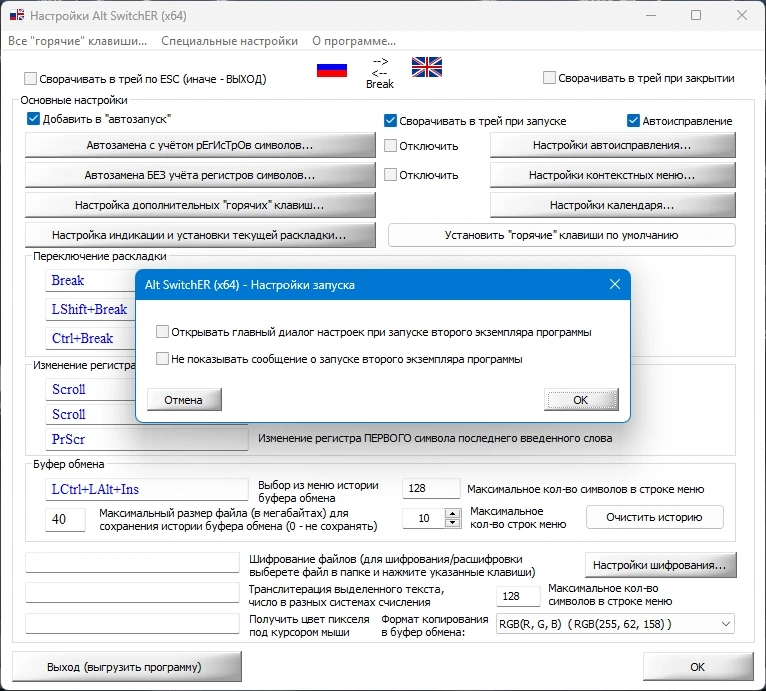This screenshot has height=691, width=766.
Task: Click the max menu rows field with 10
Action: 424,518
